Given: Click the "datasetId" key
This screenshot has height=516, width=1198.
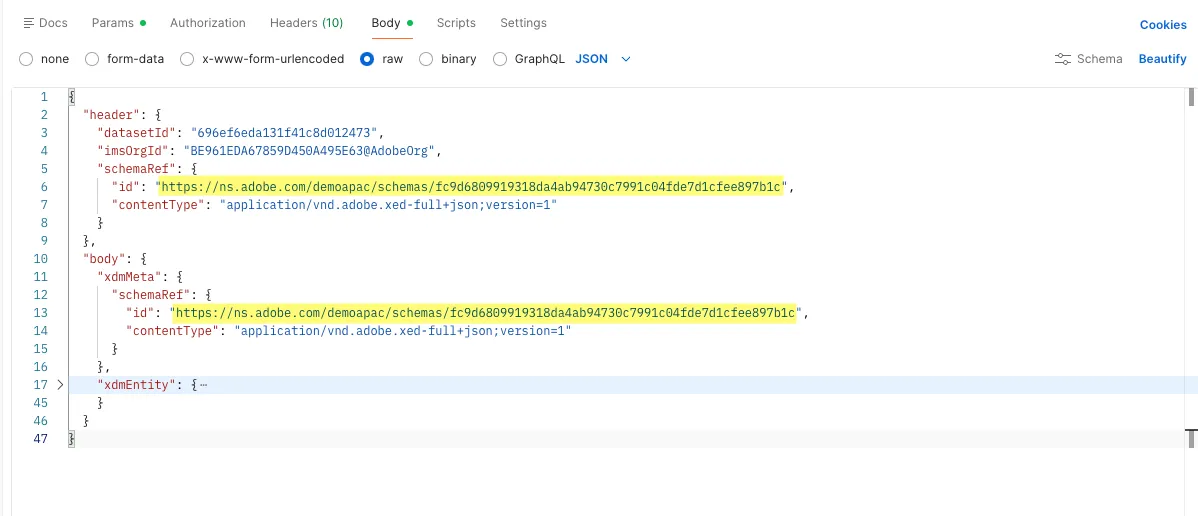Looking at the screenshot, I should pyautogui.click(x=137, y=133).
